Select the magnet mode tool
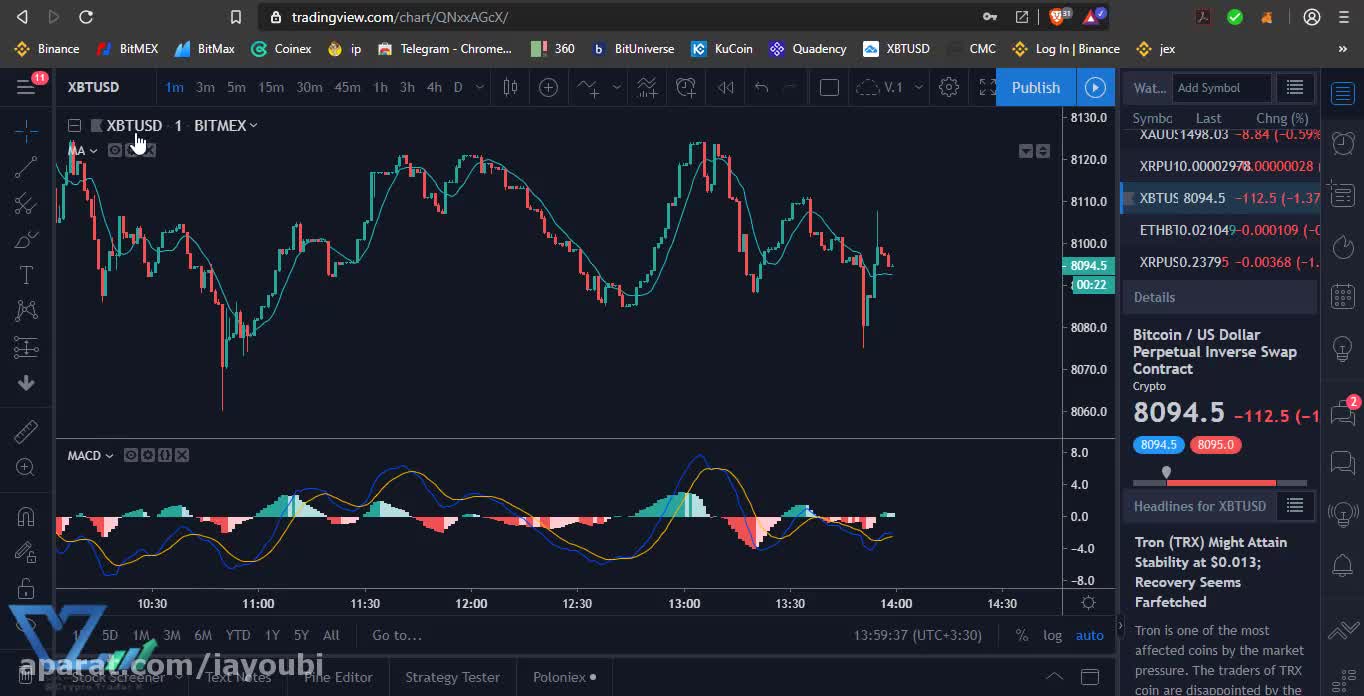This screenshot has width=1364, height=696. pos(26,516)
